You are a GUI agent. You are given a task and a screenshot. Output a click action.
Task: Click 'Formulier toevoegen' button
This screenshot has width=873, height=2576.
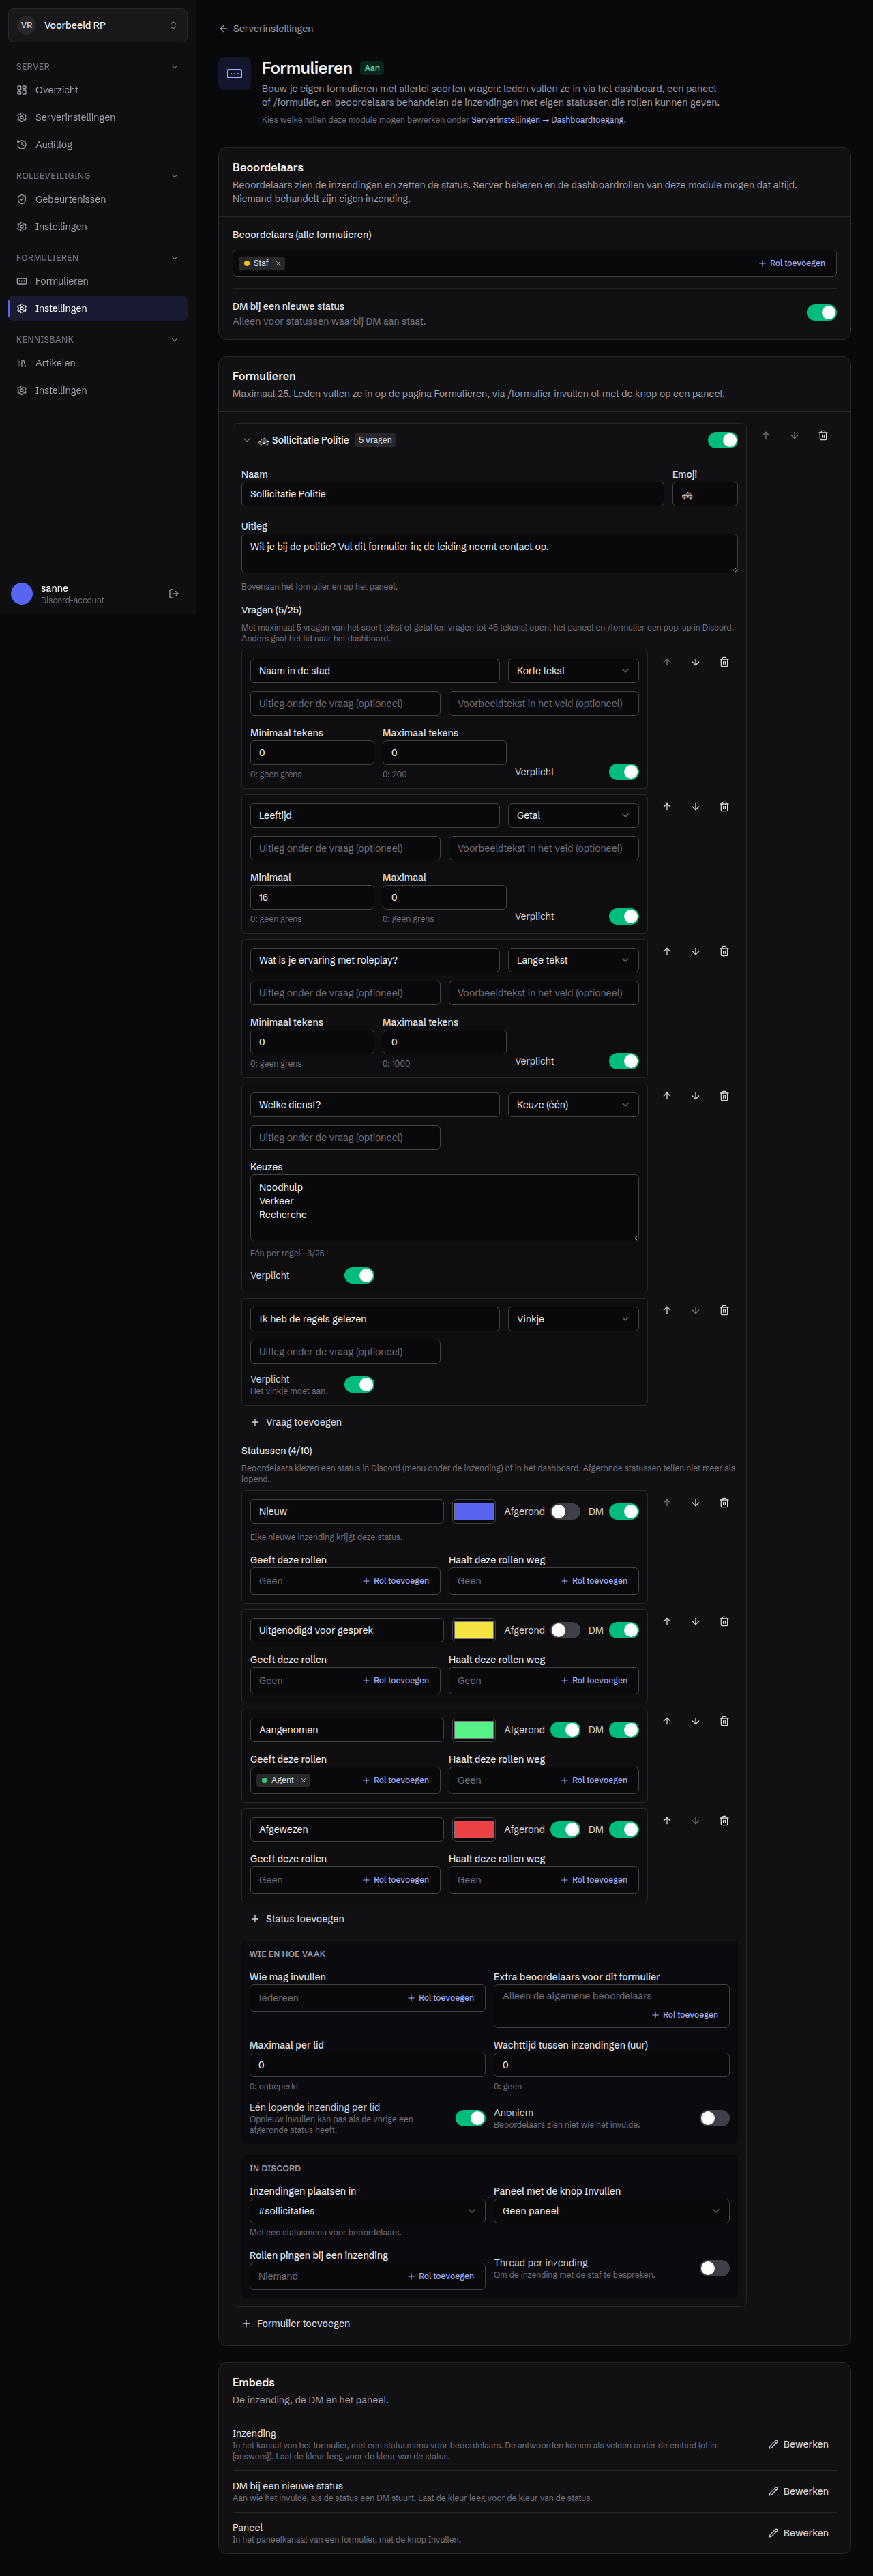tap(296, 2323)
